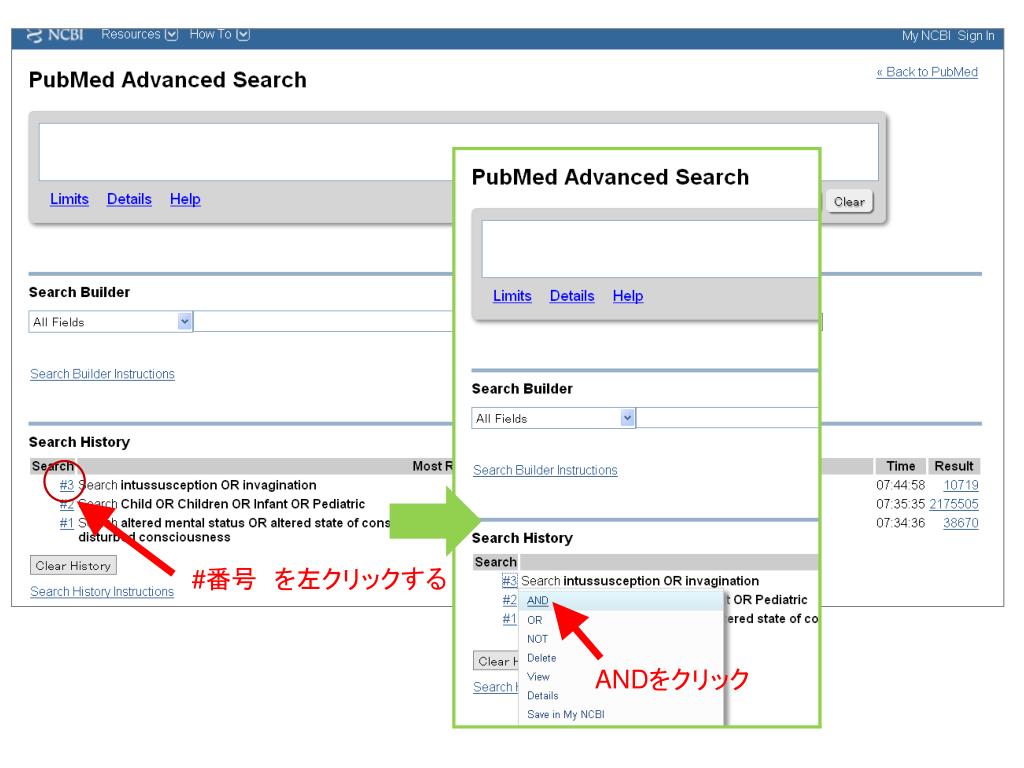This screenshot has width=1024, height=768.
Task: Open Search History Instructions link
Action: (102, 592)
